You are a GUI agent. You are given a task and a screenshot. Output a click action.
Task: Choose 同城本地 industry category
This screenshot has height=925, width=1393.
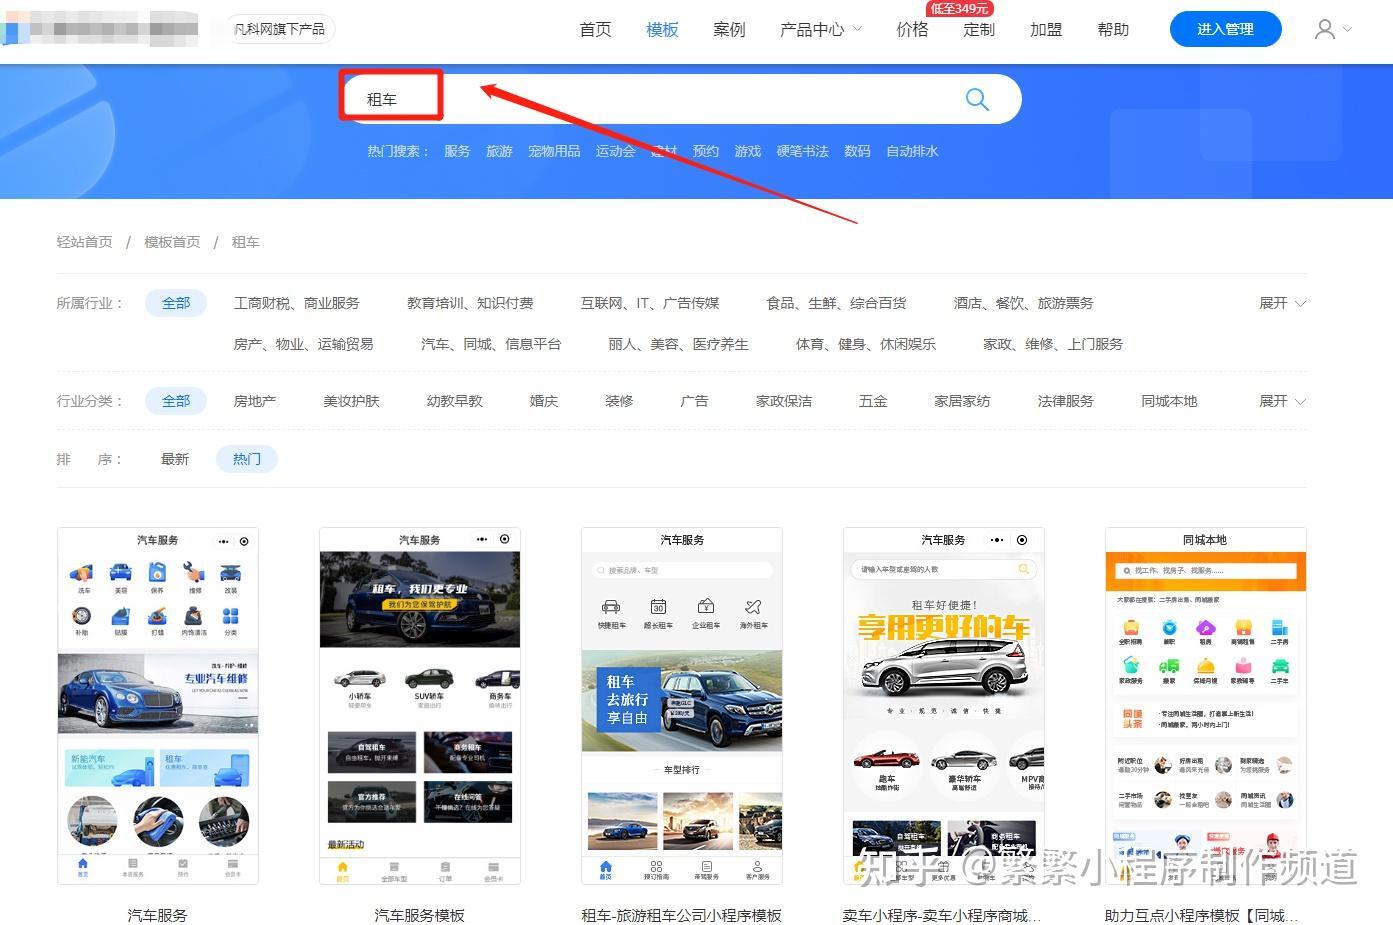(x=1169, y=401)
